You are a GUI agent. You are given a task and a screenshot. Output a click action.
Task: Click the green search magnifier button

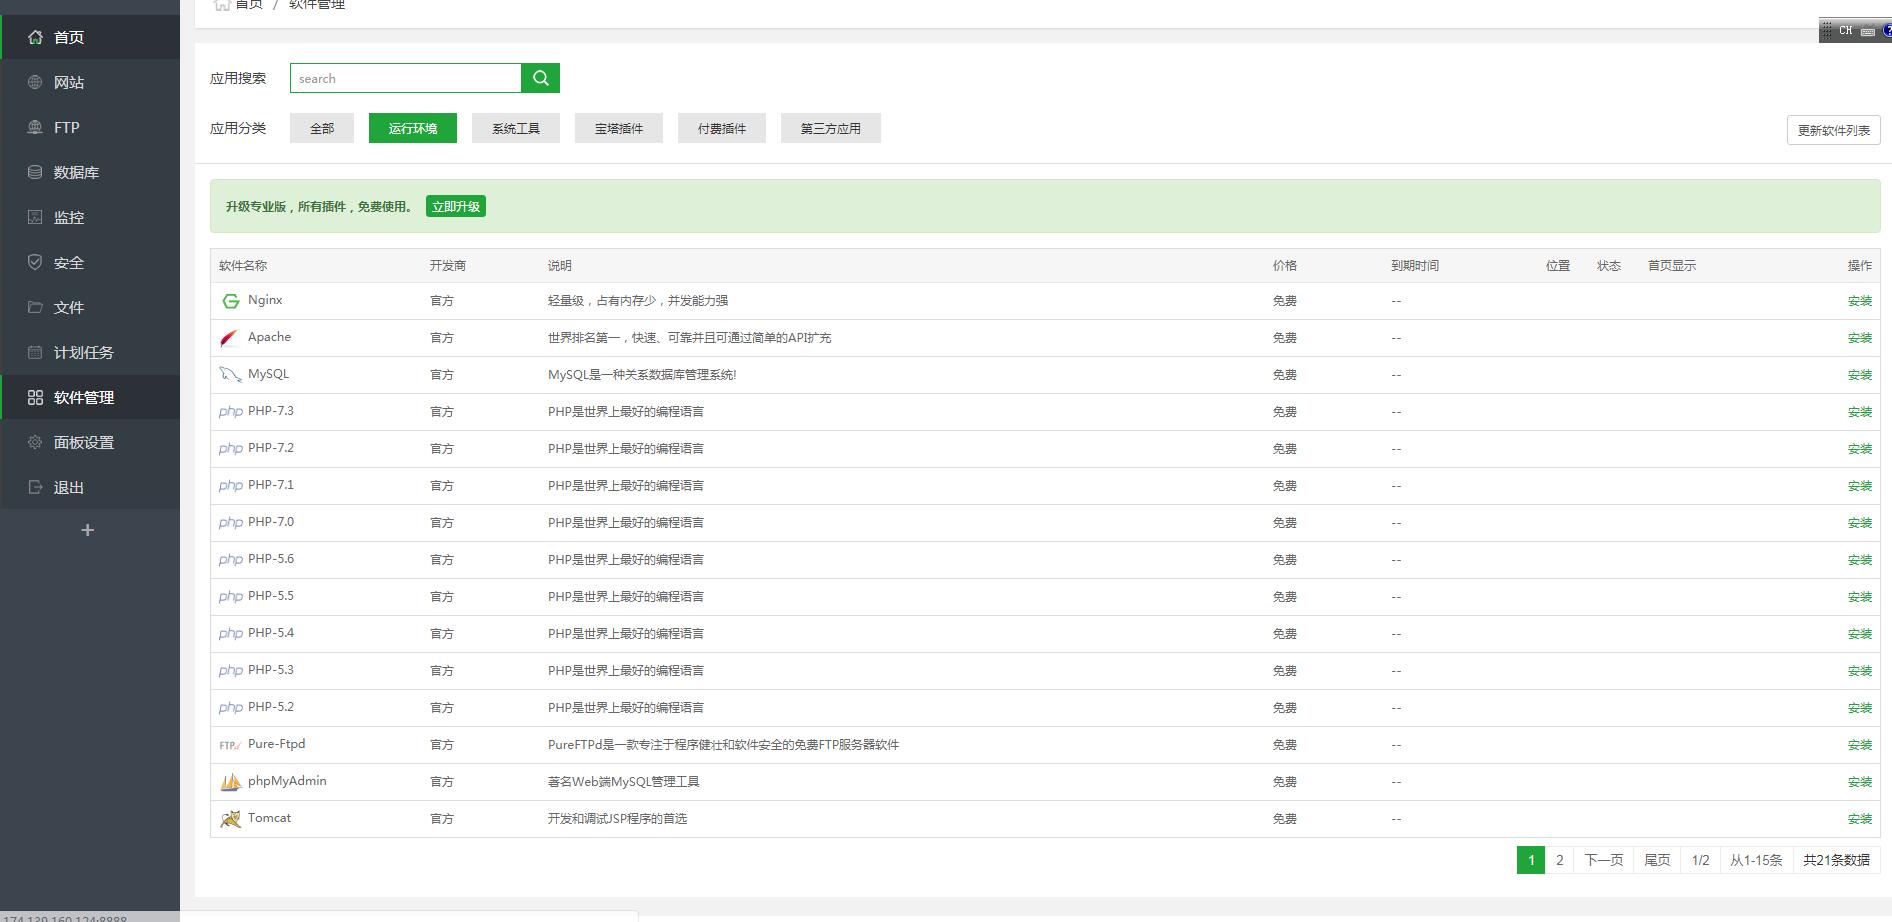pyautogui.click(x=540, y=78)
